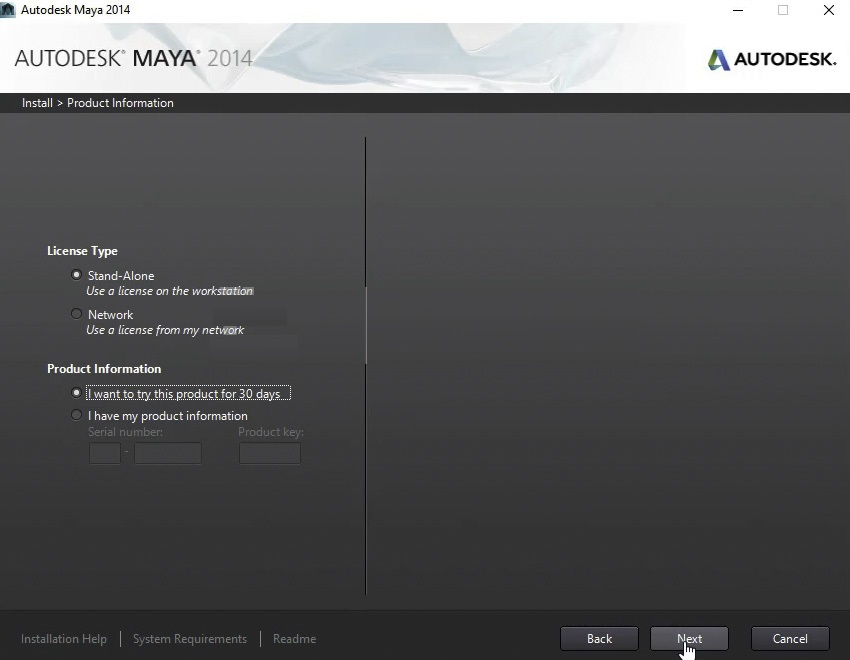Click the Autodesk logo in the banner
The width and height of the screenshot is (850, 660).
pos(772,59)
